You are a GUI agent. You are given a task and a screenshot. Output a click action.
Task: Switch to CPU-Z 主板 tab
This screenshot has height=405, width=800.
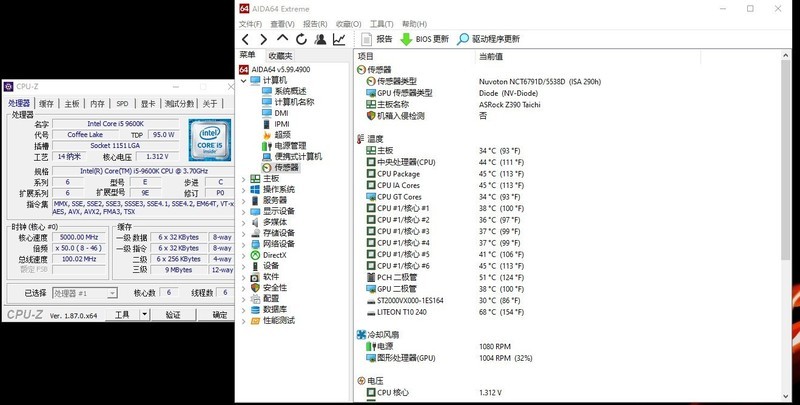click(72, 104)
